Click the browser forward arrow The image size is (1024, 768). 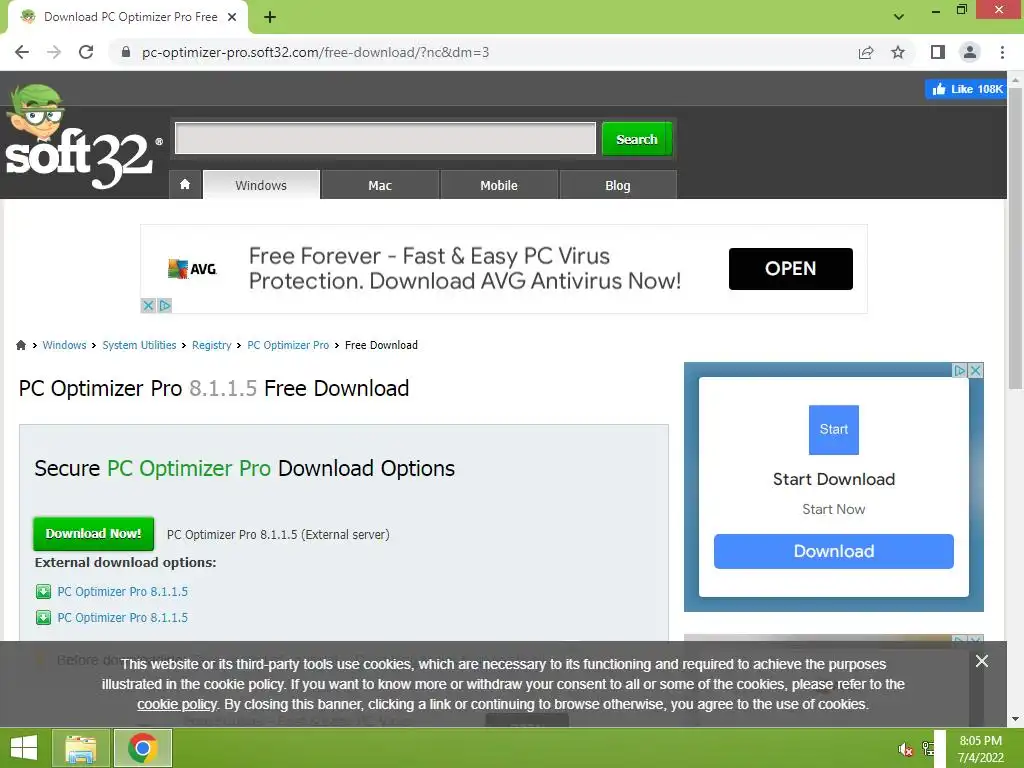tap(54, 52)
